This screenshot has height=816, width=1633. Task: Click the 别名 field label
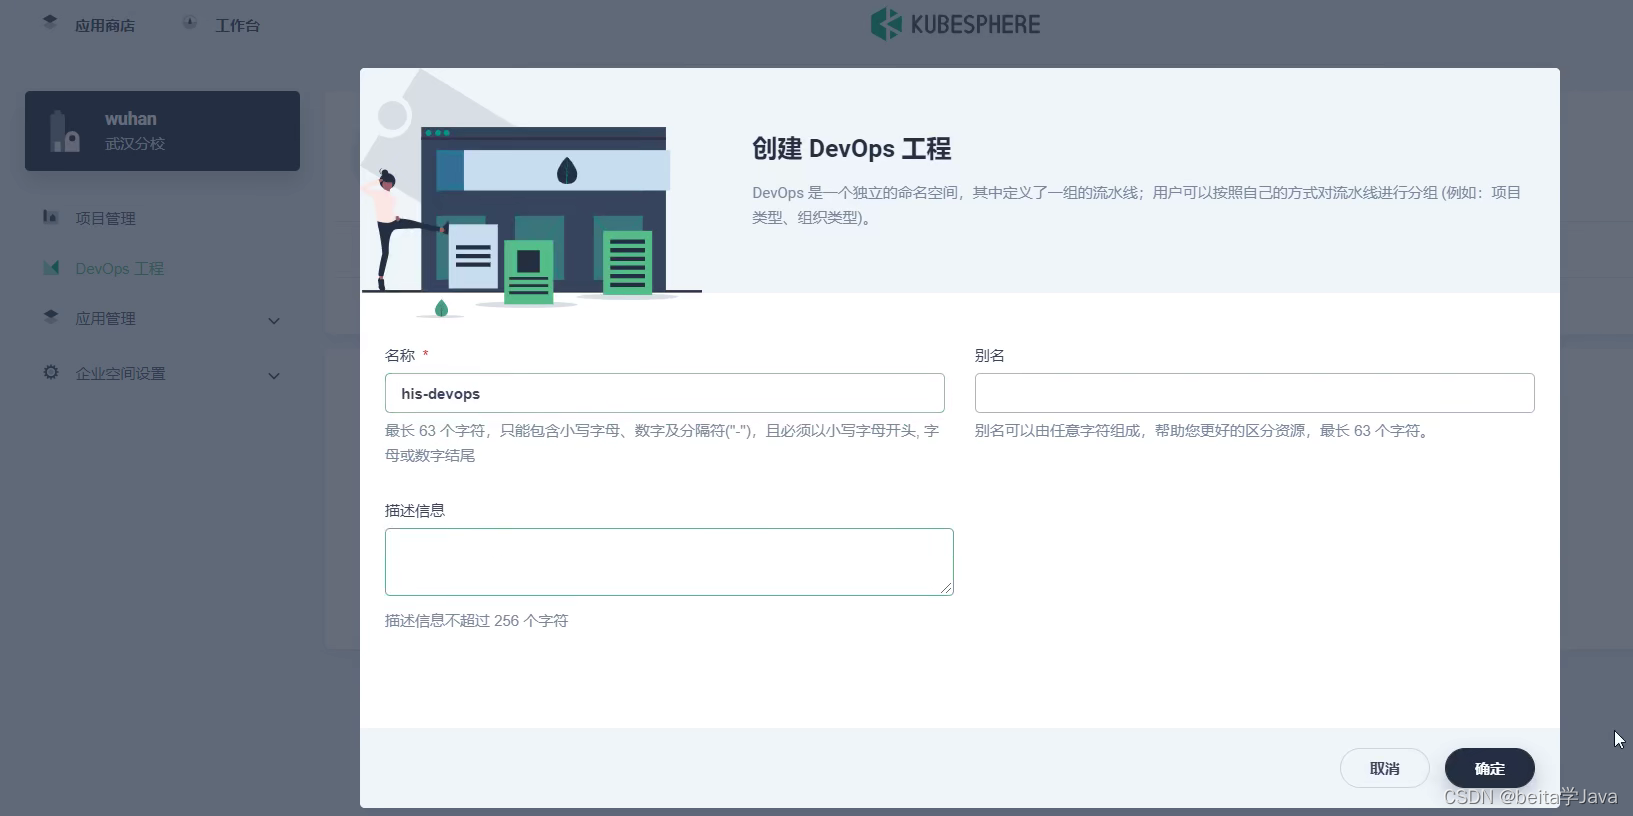[x=989, y=355]
